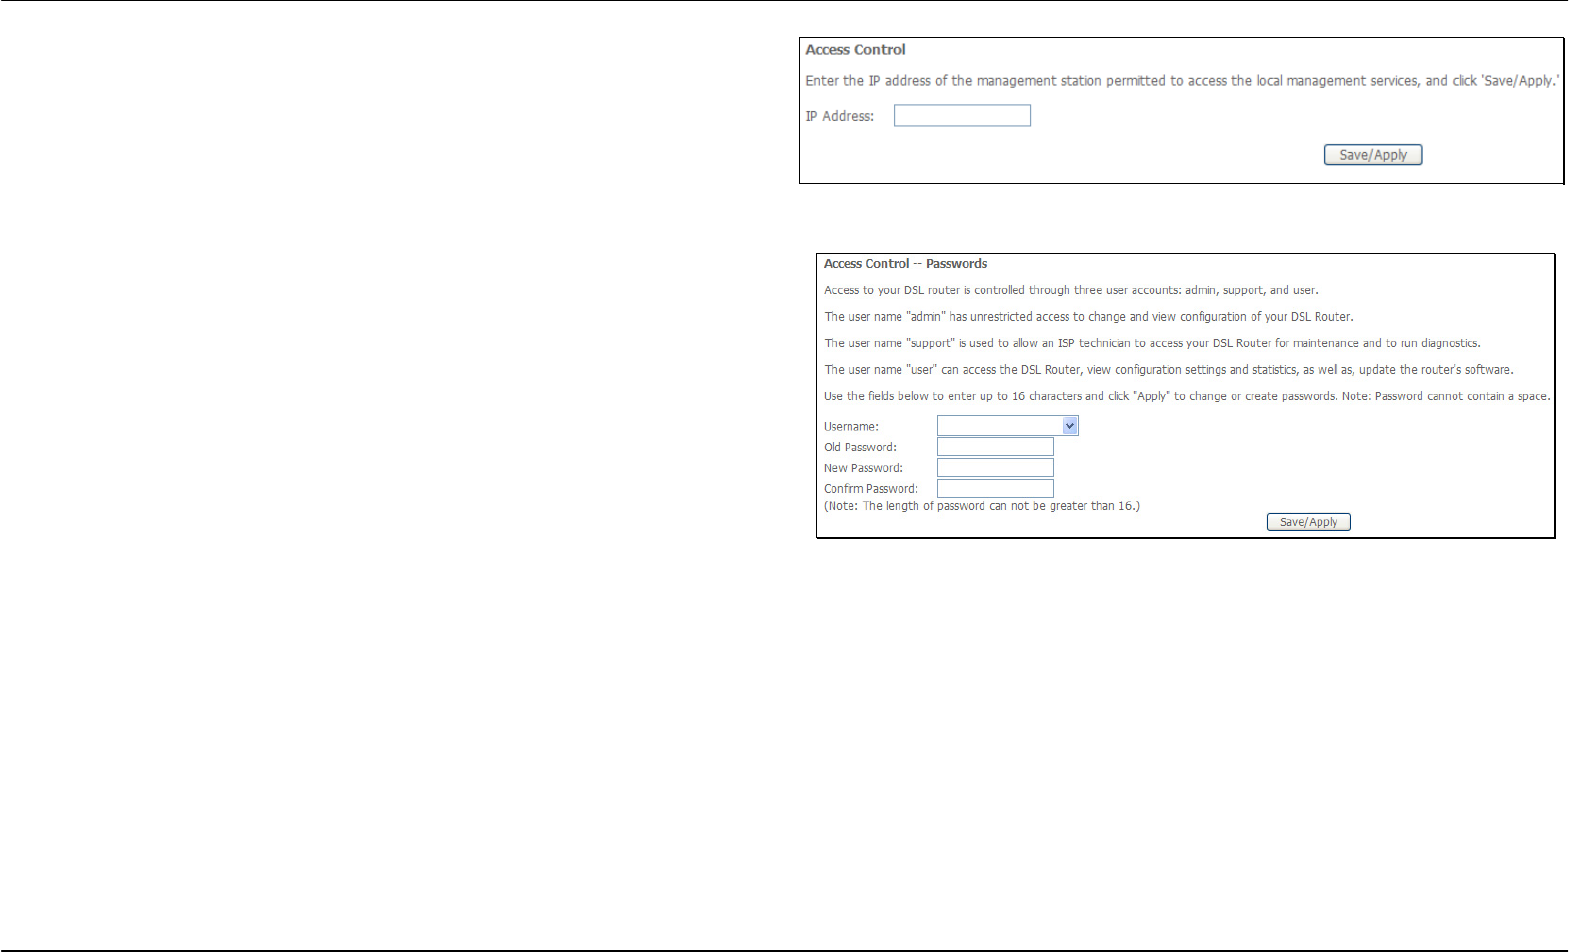Click the password length note text
This screenshot has height=952, width=1569.
(x=982, y=506)
